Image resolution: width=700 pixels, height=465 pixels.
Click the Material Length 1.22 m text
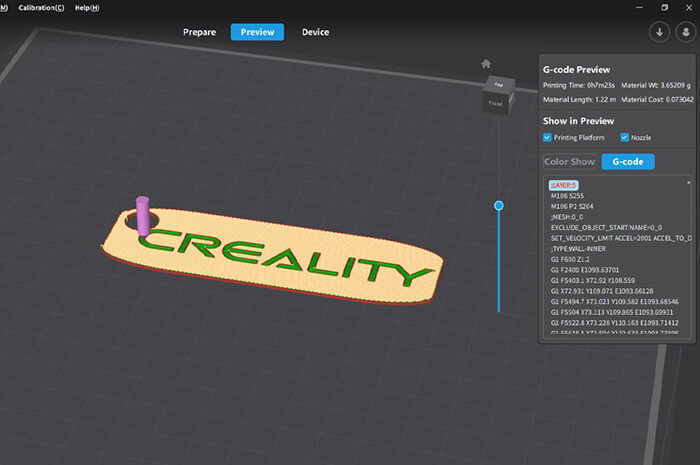[x=579, y=100]
